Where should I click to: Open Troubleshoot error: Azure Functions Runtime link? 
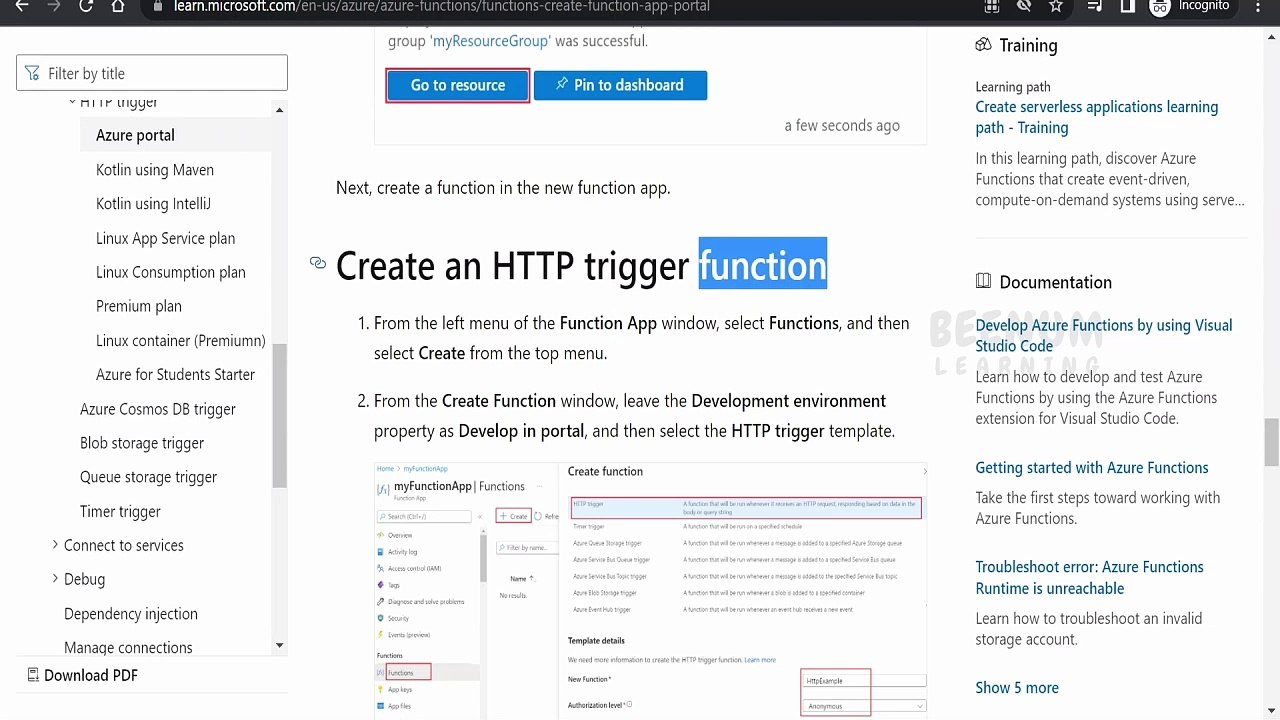click(1089, 578)
